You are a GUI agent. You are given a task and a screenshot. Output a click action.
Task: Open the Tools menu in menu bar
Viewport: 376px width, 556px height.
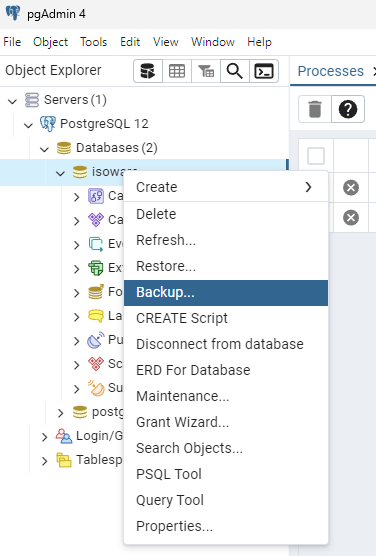(93, 42)
